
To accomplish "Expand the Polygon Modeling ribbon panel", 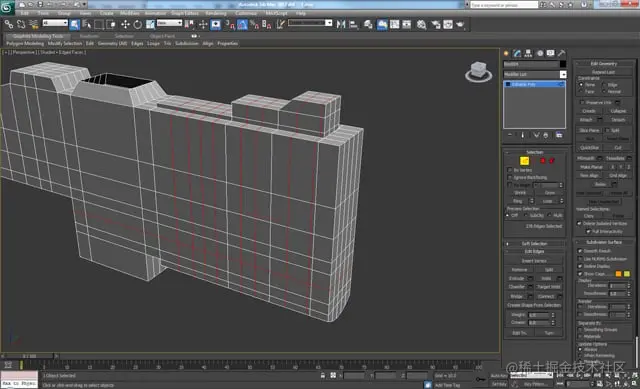I will click(x=24, y=43).
